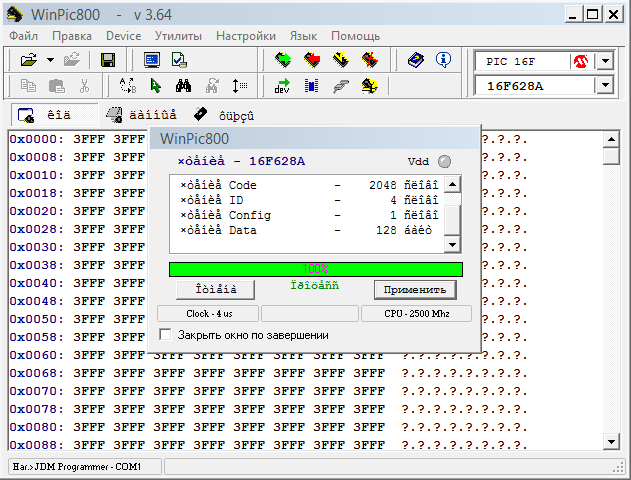631x480 pixels.
Task: Open the Помощь menu
Action: click(355, 36)
